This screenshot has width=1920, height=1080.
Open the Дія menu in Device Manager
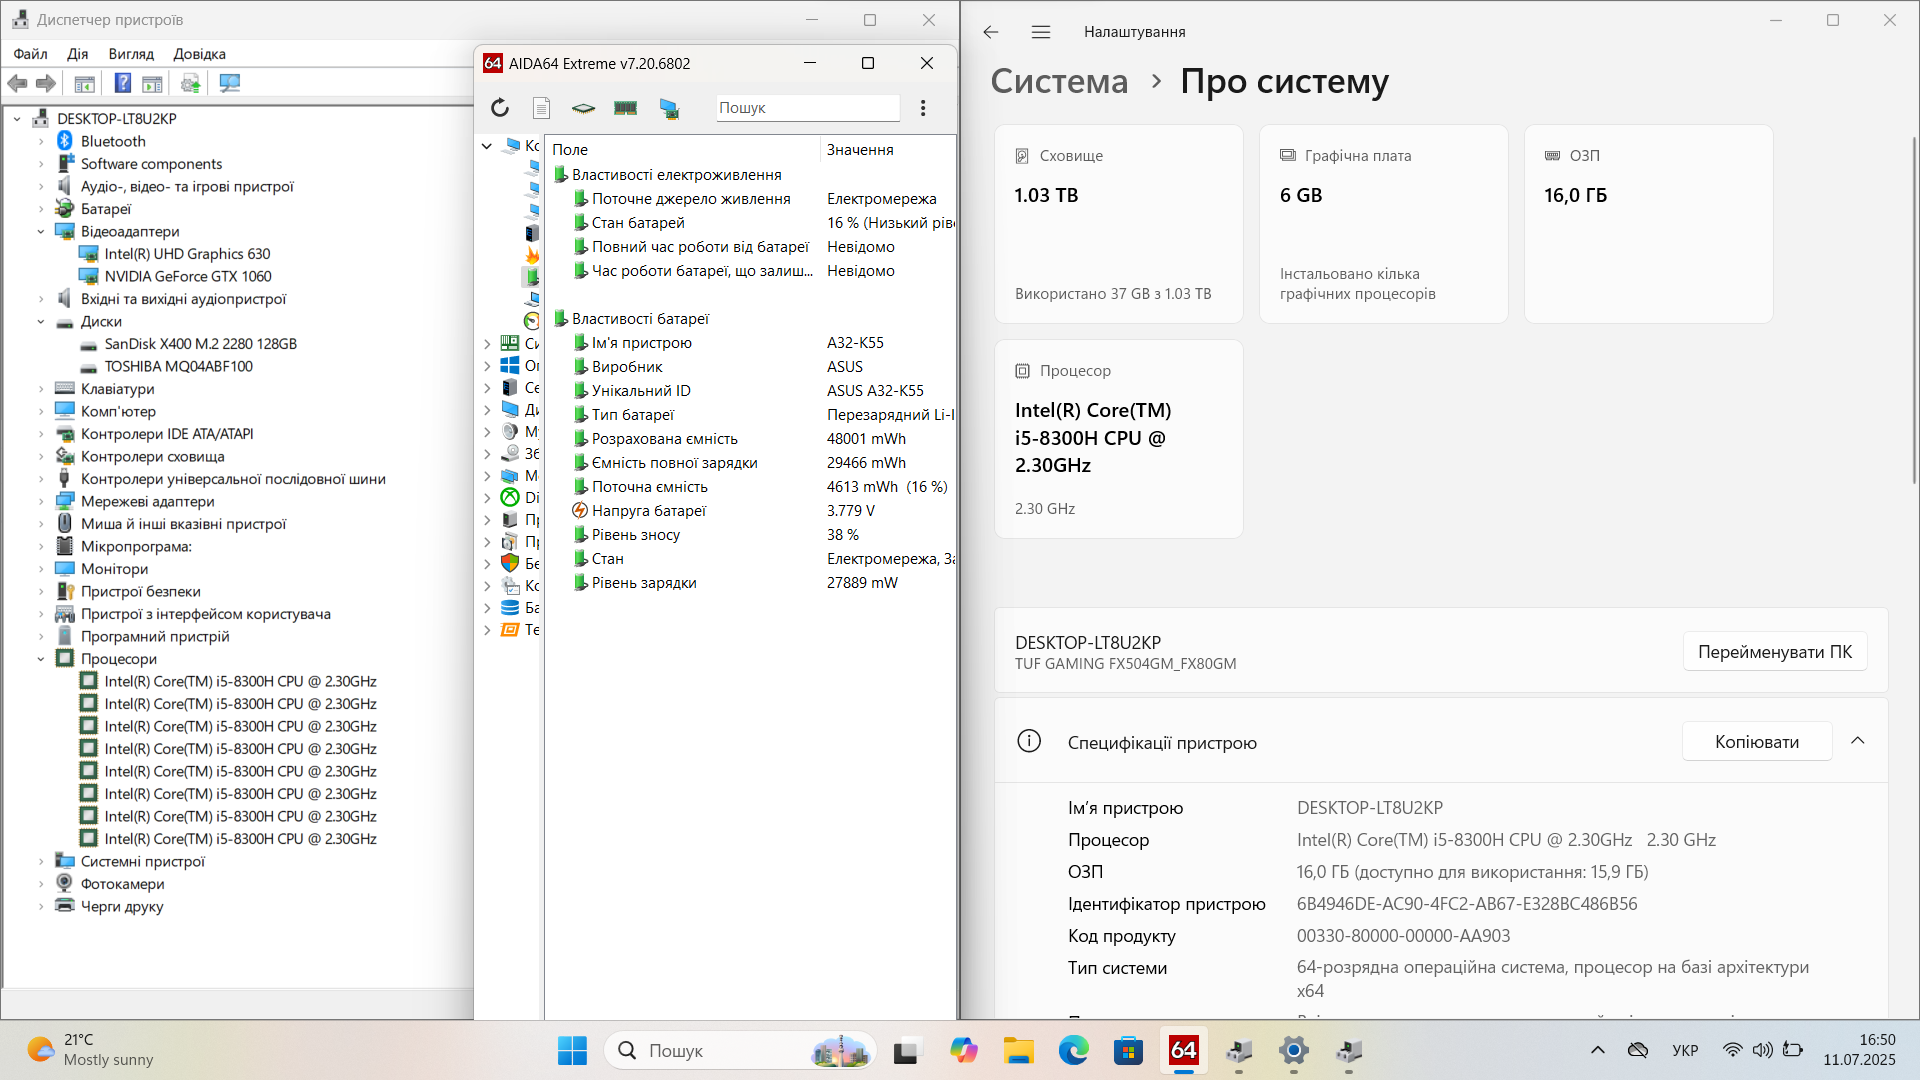[x=78, y=54]
